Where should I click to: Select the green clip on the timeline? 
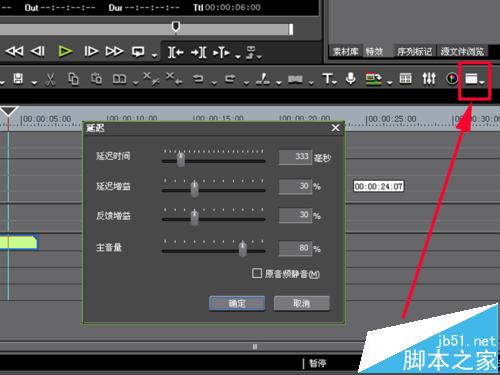coord(19,242)
